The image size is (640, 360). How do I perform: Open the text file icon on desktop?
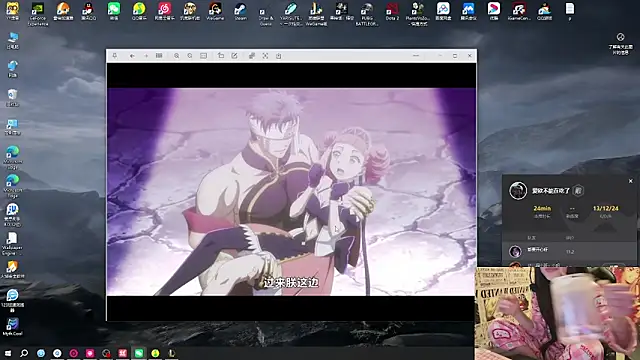[570, 11]
